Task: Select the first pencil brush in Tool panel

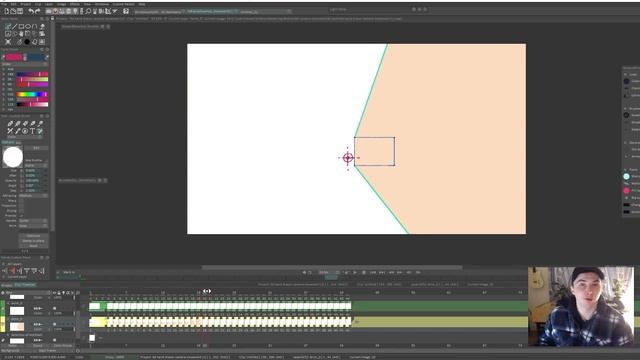Action: (x=10, y=123)
